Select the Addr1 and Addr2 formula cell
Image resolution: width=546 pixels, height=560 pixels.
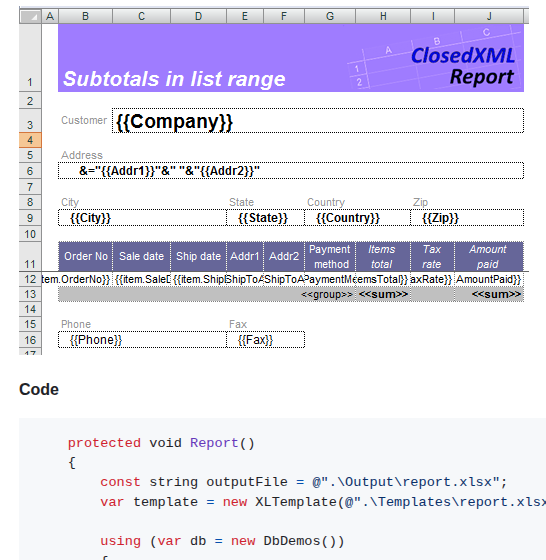pyautogui.click(x=291, y=171)
